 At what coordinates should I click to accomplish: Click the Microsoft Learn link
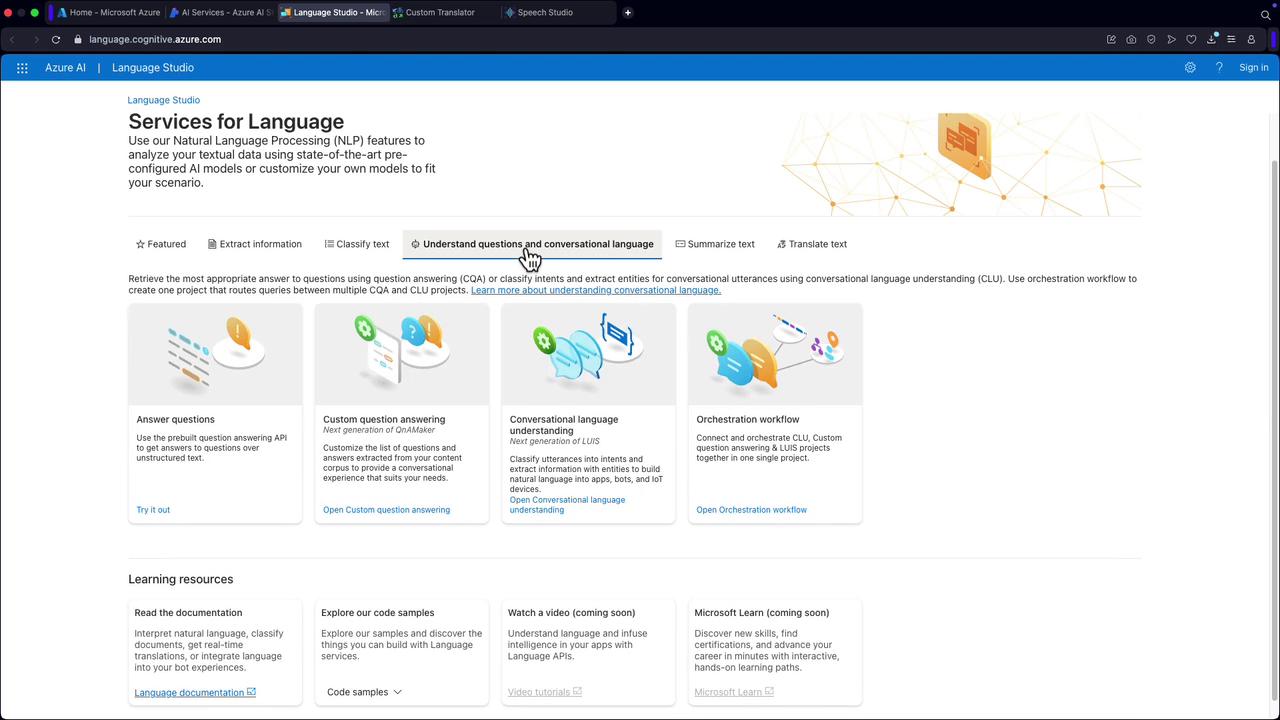point(734,692)
